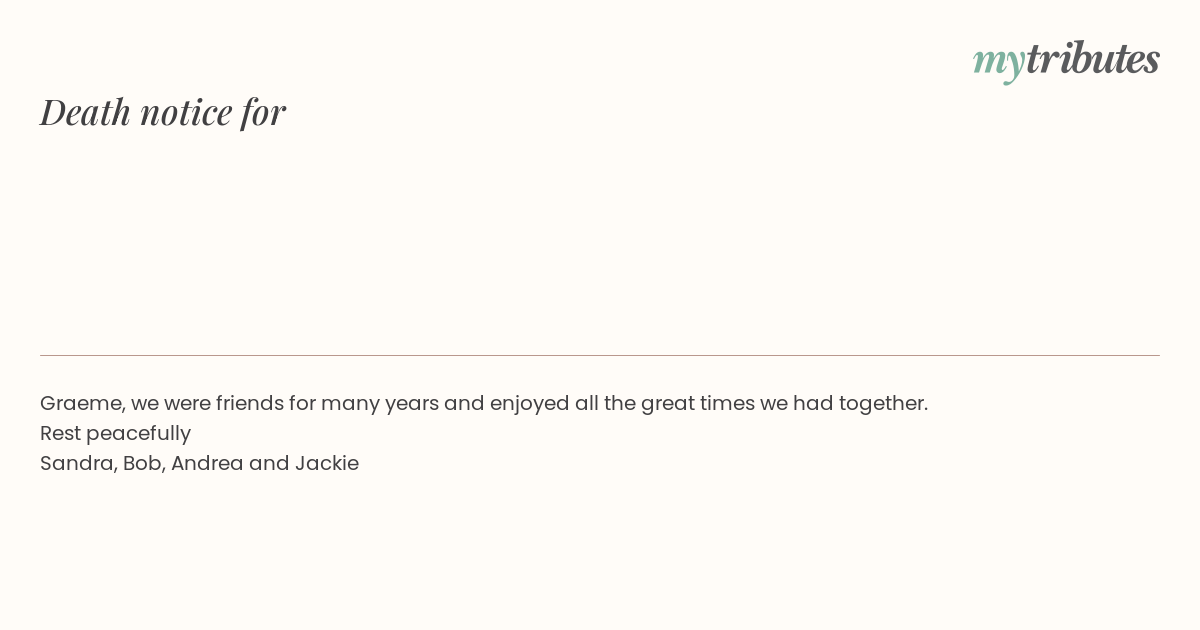The width and height of the screenshot is (1200, 630).
Task: Click the name "Andrea" in signature
Action: [207, 463]
